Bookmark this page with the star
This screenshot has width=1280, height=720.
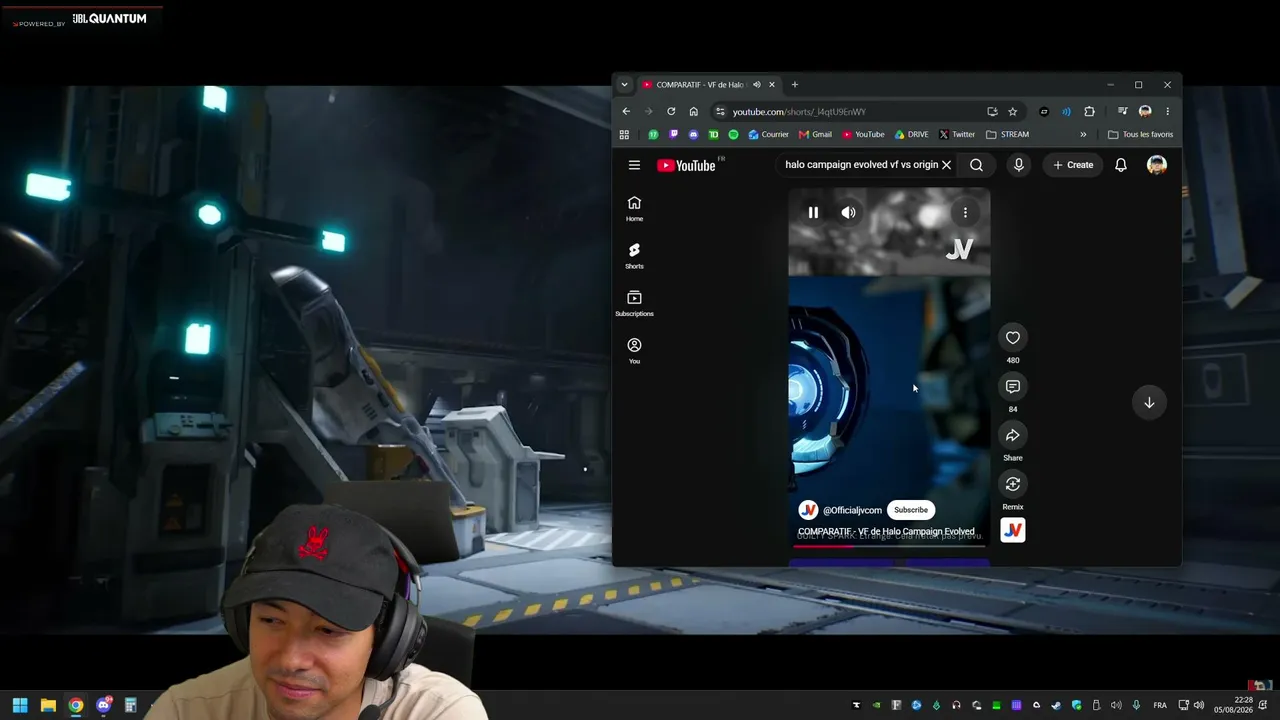pyautogui.click(x=1012, y=112)
